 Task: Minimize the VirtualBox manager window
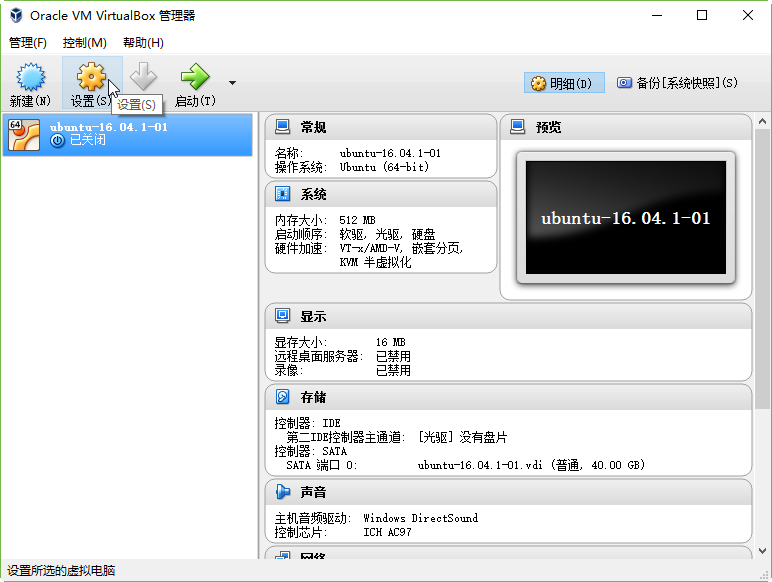657,15
